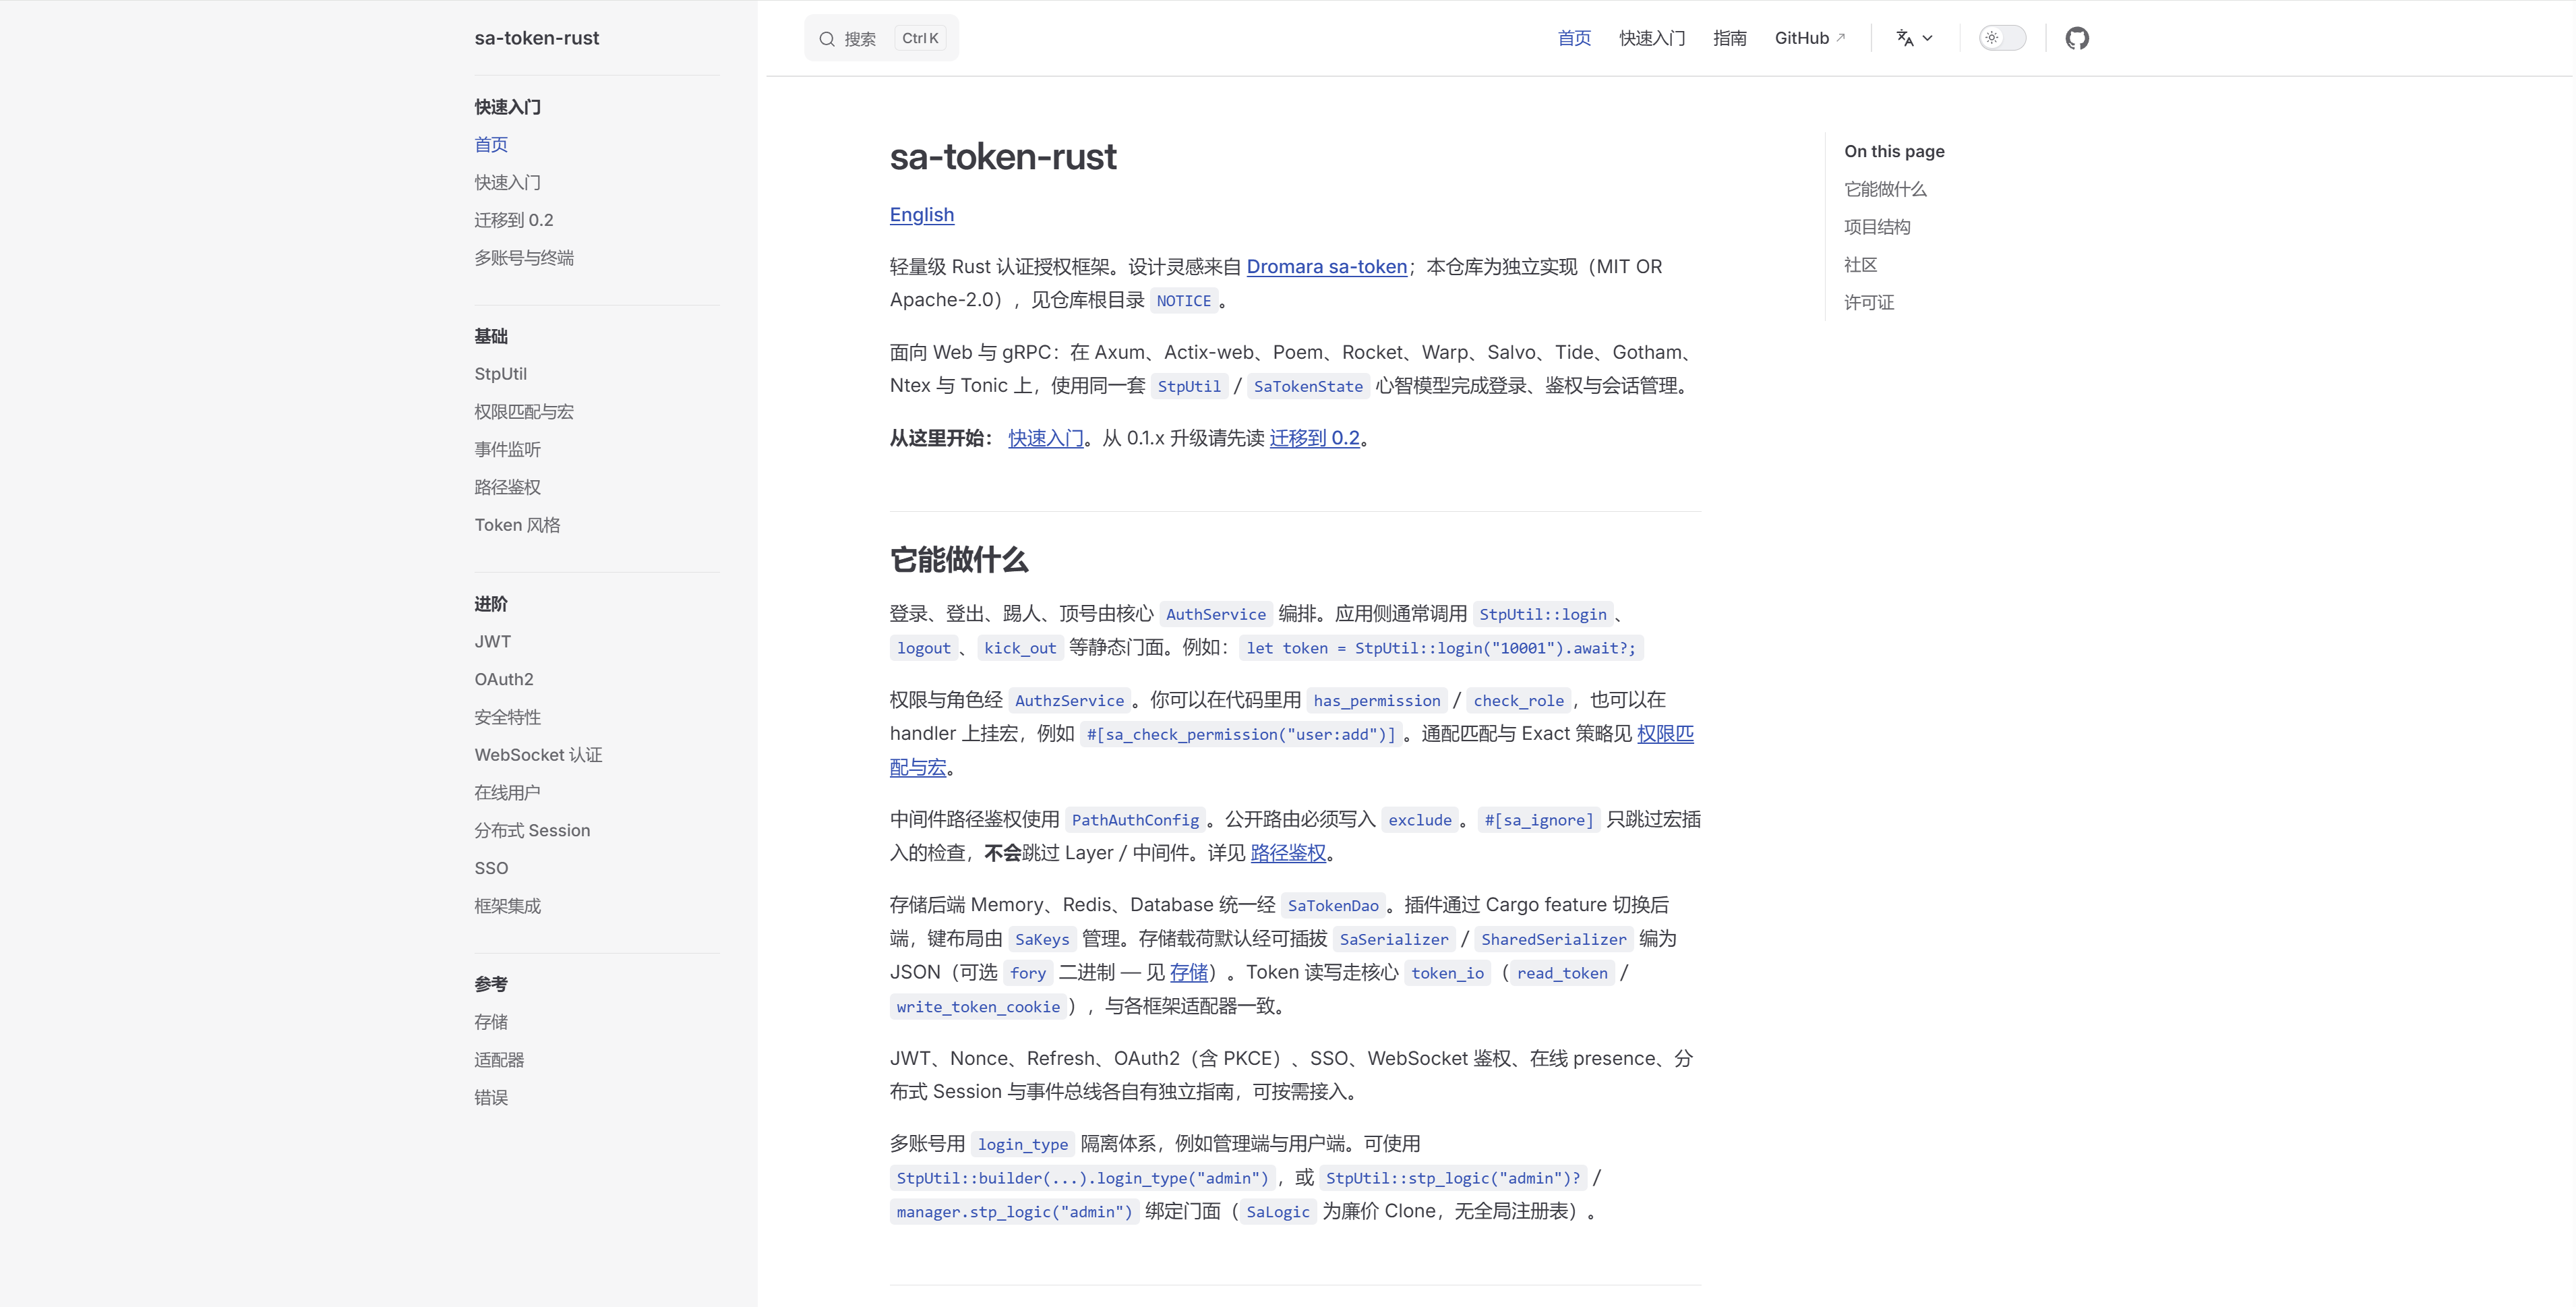Open 安全特性 in the sidebar

pyautogui.click(x=508, y=717)
